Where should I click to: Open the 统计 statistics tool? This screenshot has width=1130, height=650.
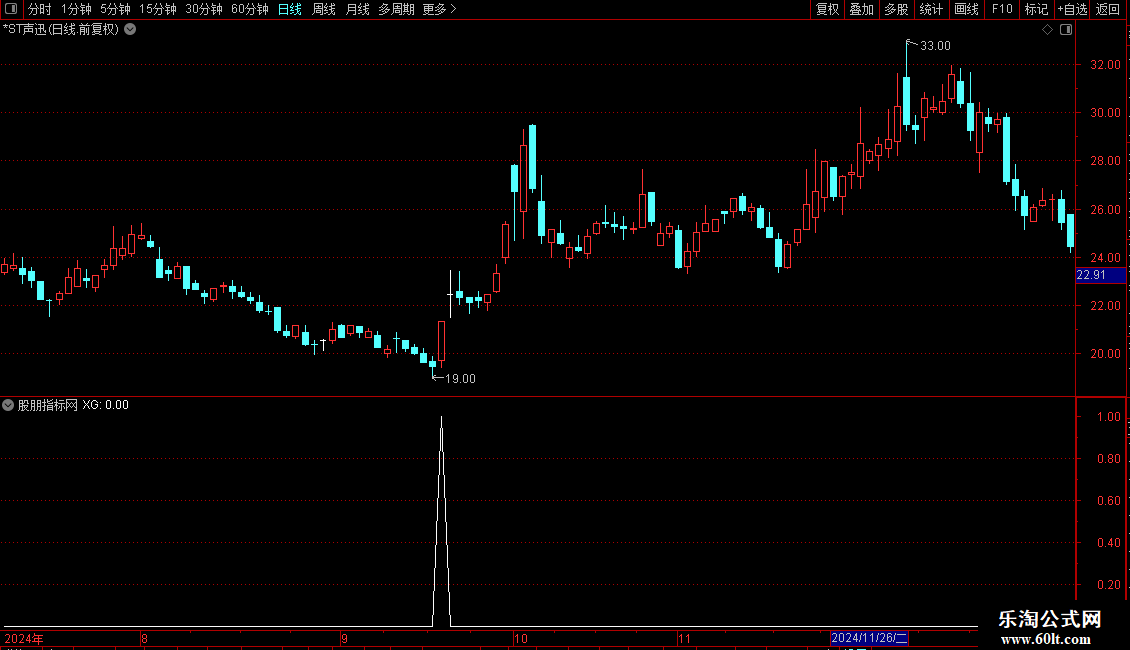(931, 9)
